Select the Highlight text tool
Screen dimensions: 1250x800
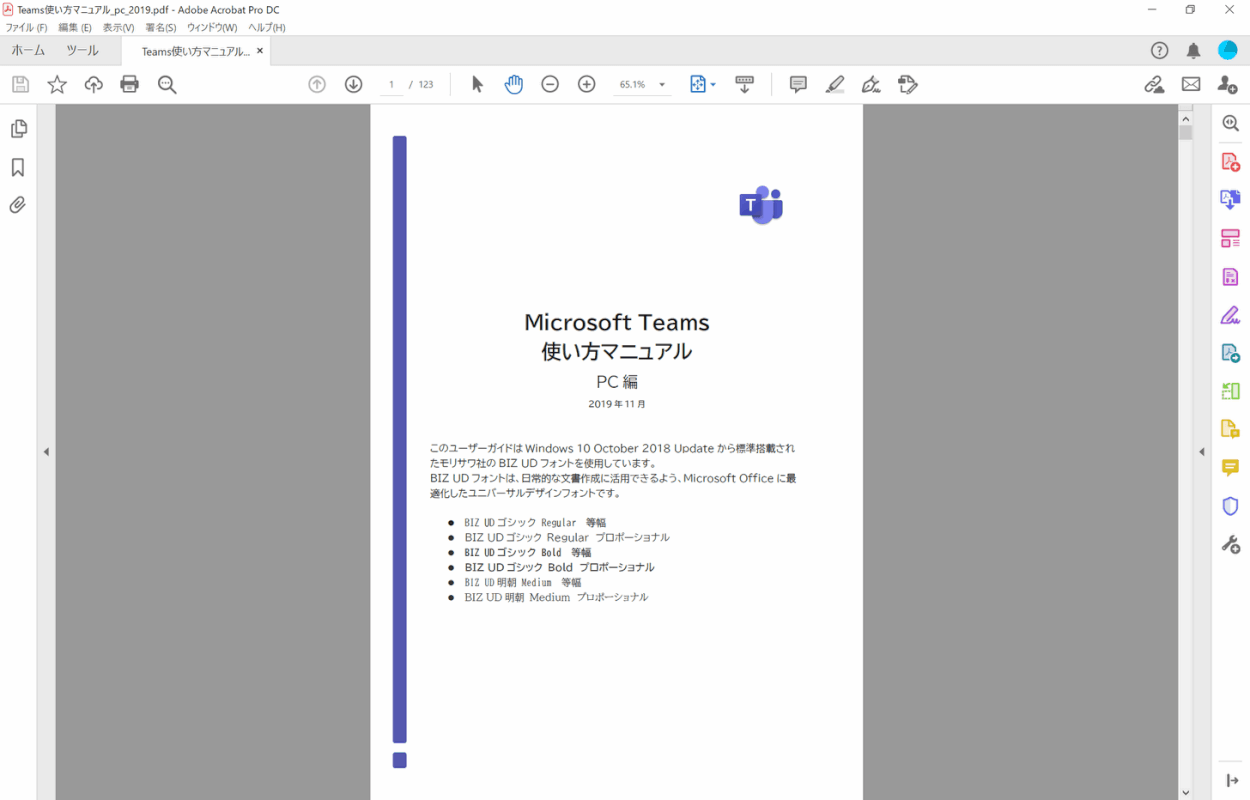pos(835,85)
